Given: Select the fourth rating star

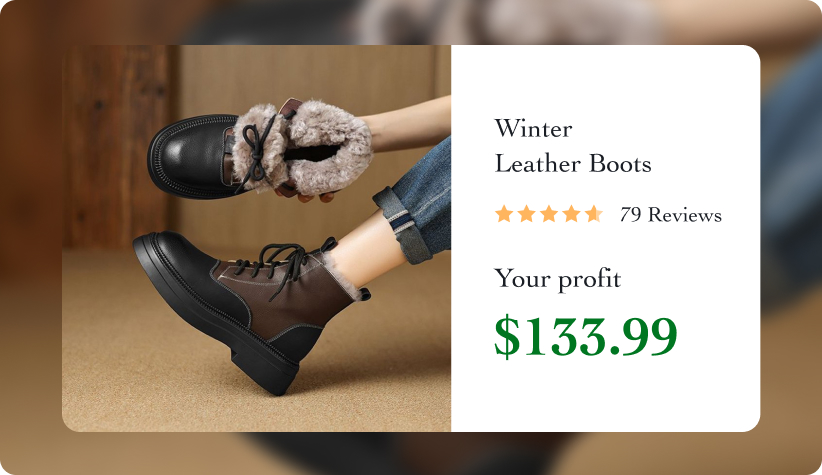Looking at the screenshot, I should (x=571, y=214).
